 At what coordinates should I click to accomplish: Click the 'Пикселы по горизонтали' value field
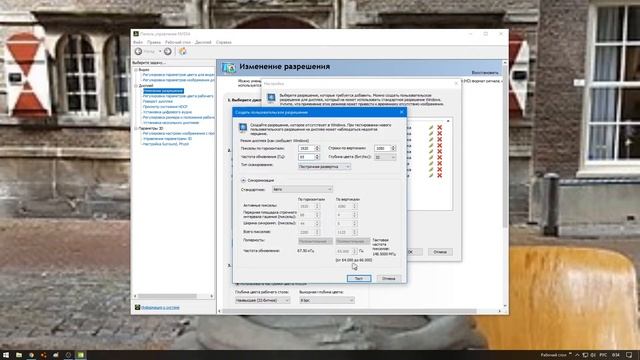click(x=306, y=148)
